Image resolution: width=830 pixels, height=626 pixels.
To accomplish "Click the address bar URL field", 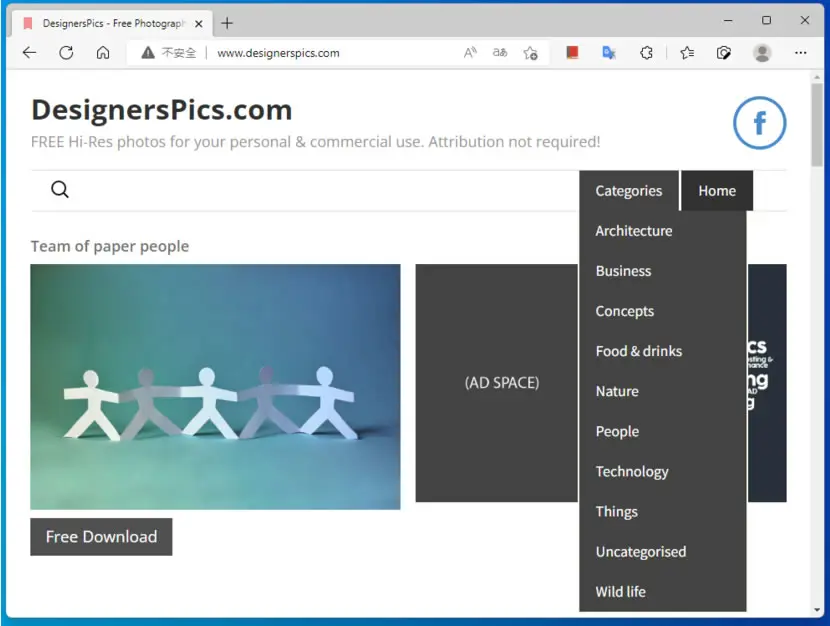I will pos(333,53).
